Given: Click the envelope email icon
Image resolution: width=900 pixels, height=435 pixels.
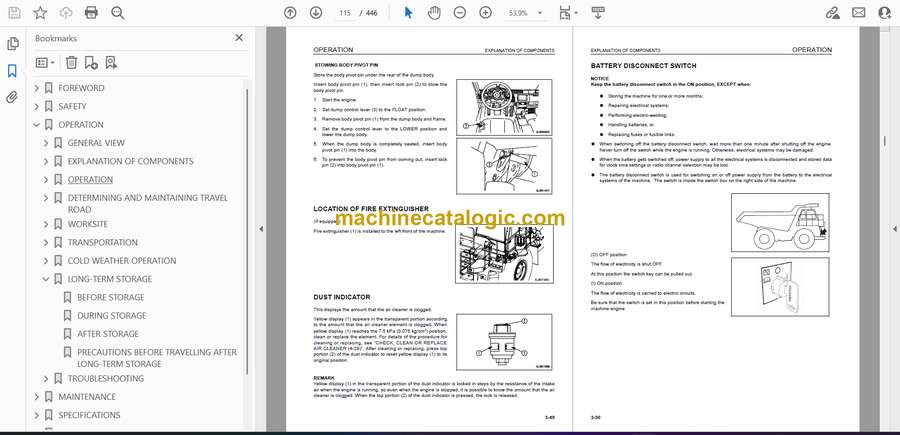Looking at the screenshot, I should pos(859,13).
